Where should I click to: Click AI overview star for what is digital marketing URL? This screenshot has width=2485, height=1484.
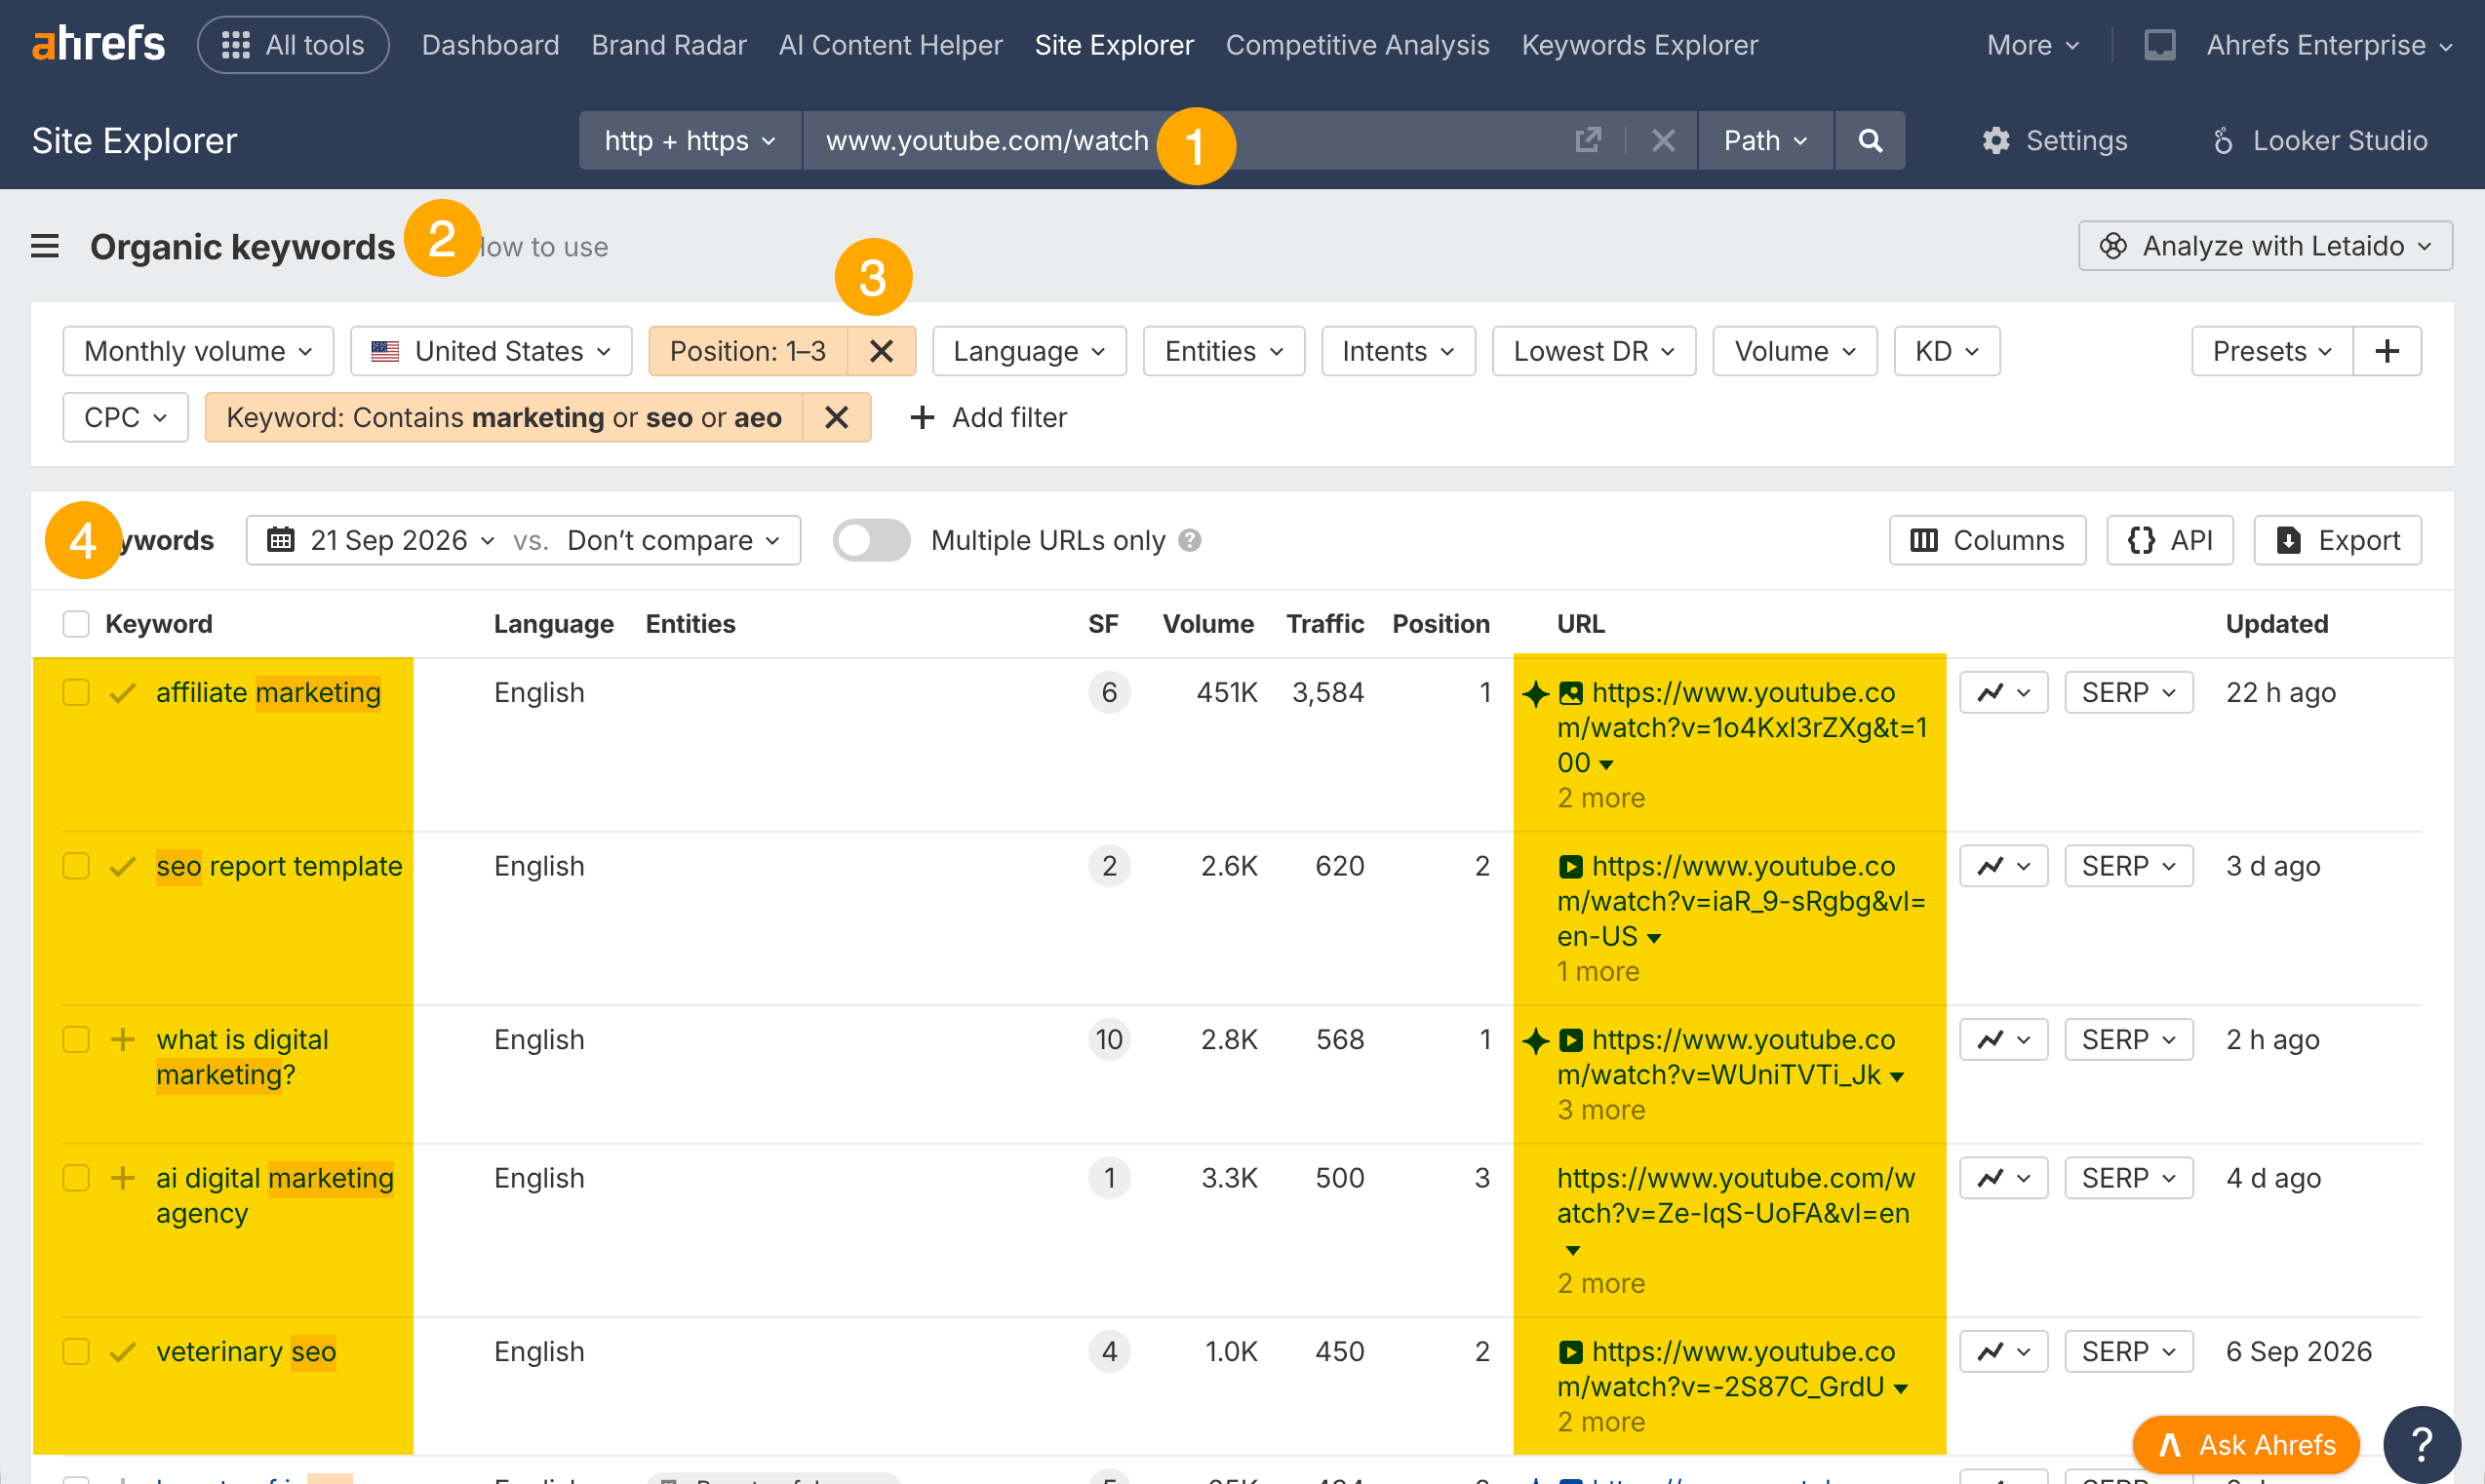pos(1535,1040)
